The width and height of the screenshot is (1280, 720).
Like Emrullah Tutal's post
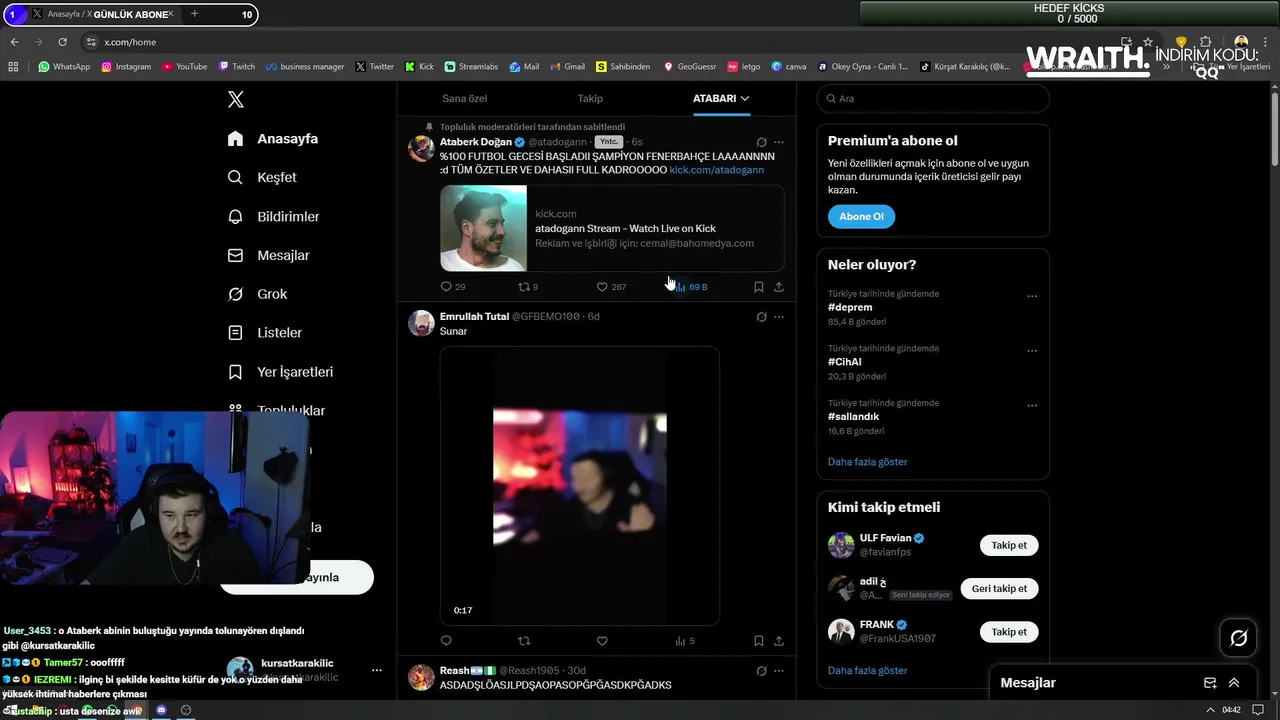602,641
